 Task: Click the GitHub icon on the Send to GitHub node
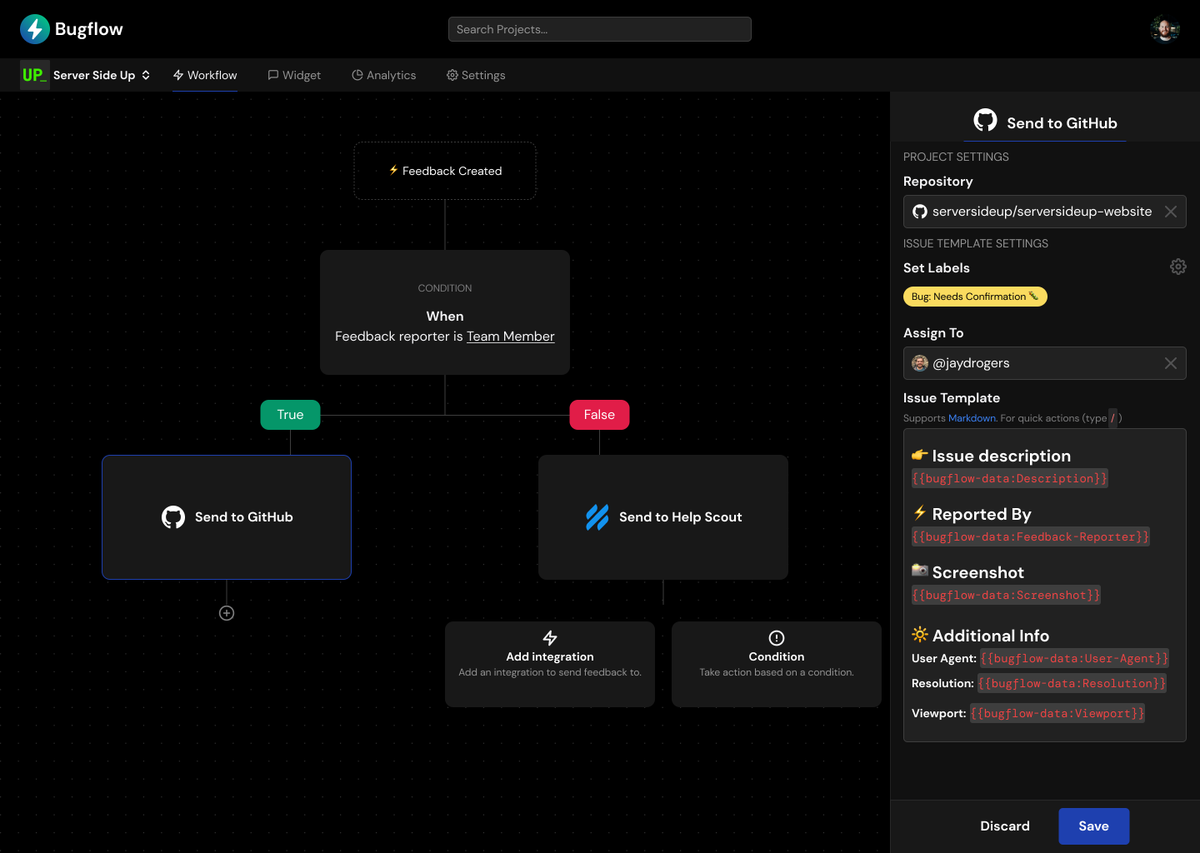click(x=173, y=517)
